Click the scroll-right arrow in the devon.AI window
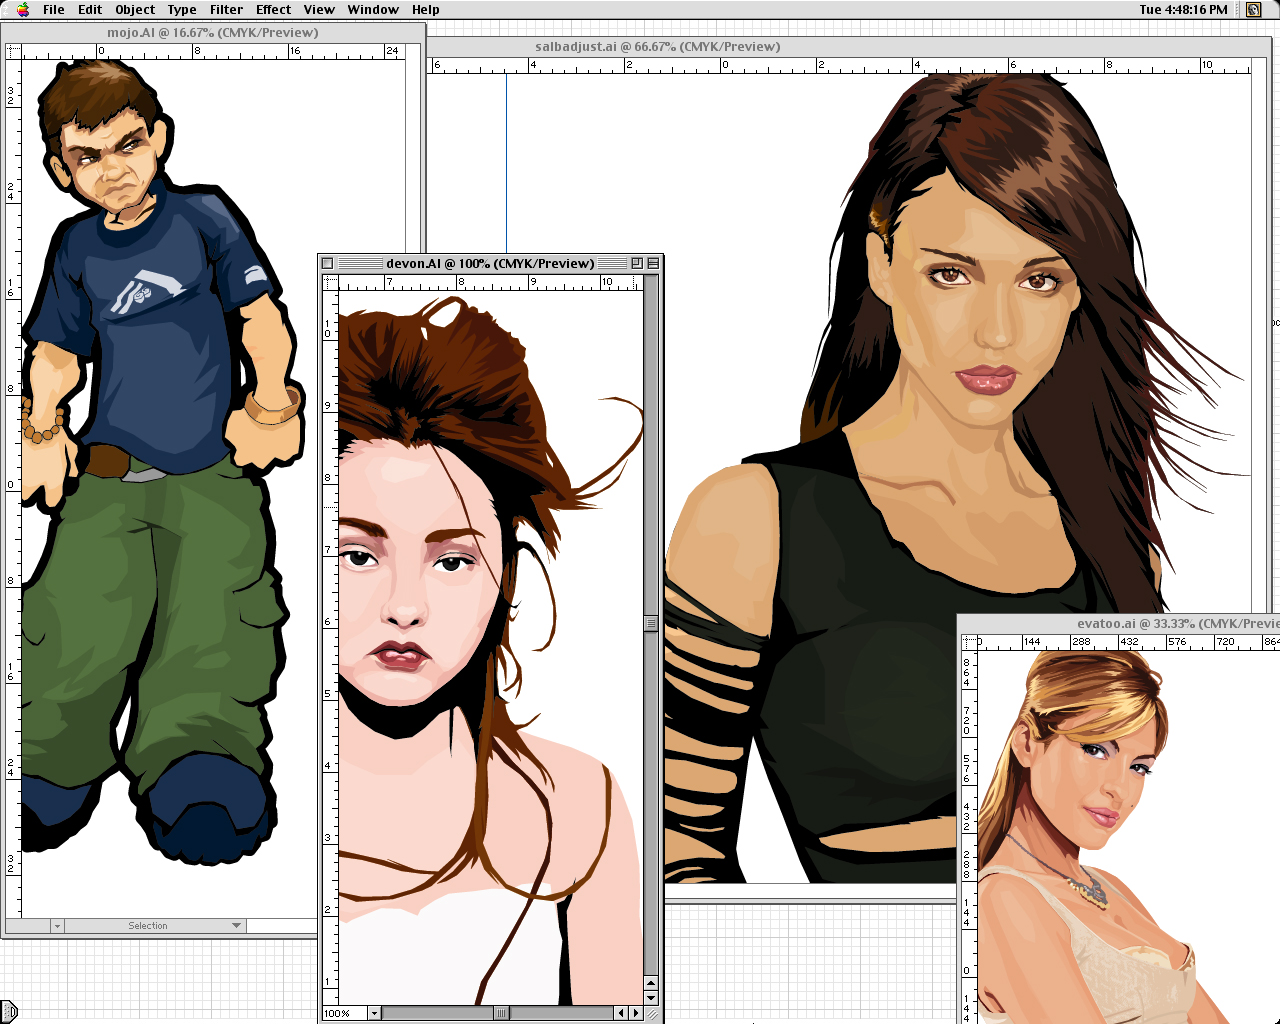This screenshot has height=1024, width=1280. pos(636,1013)
